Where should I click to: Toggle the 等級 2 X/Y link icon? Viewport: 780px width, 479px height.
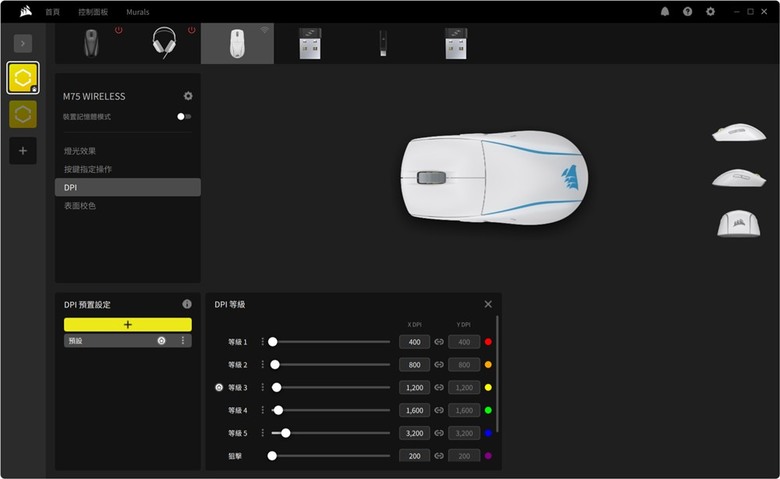click(439, 365)
